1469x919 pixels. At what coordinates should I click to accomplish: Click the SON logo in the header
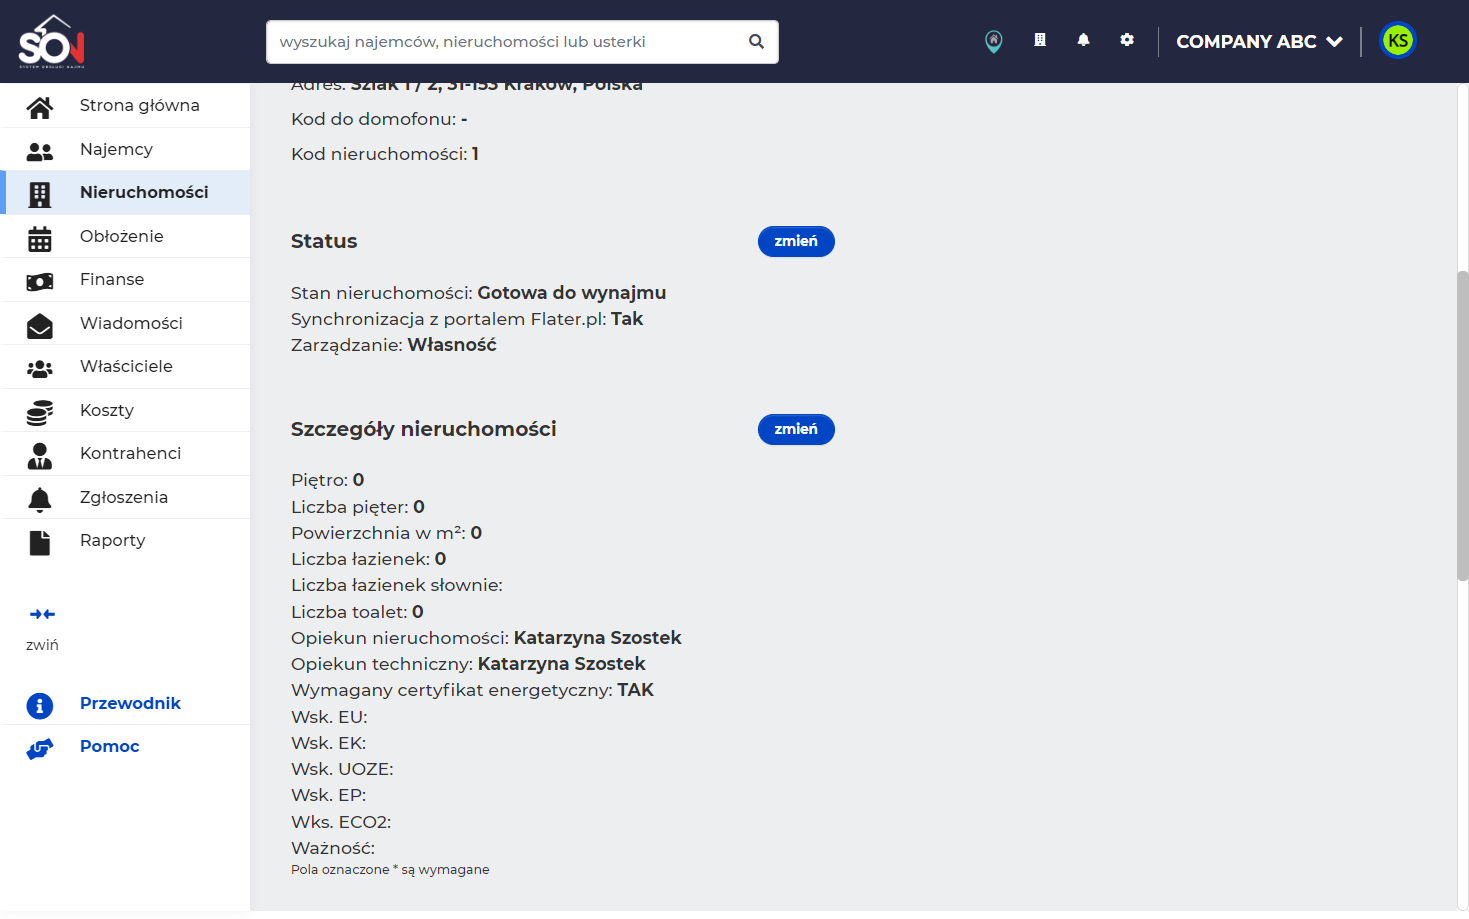[x=52, y=41]
